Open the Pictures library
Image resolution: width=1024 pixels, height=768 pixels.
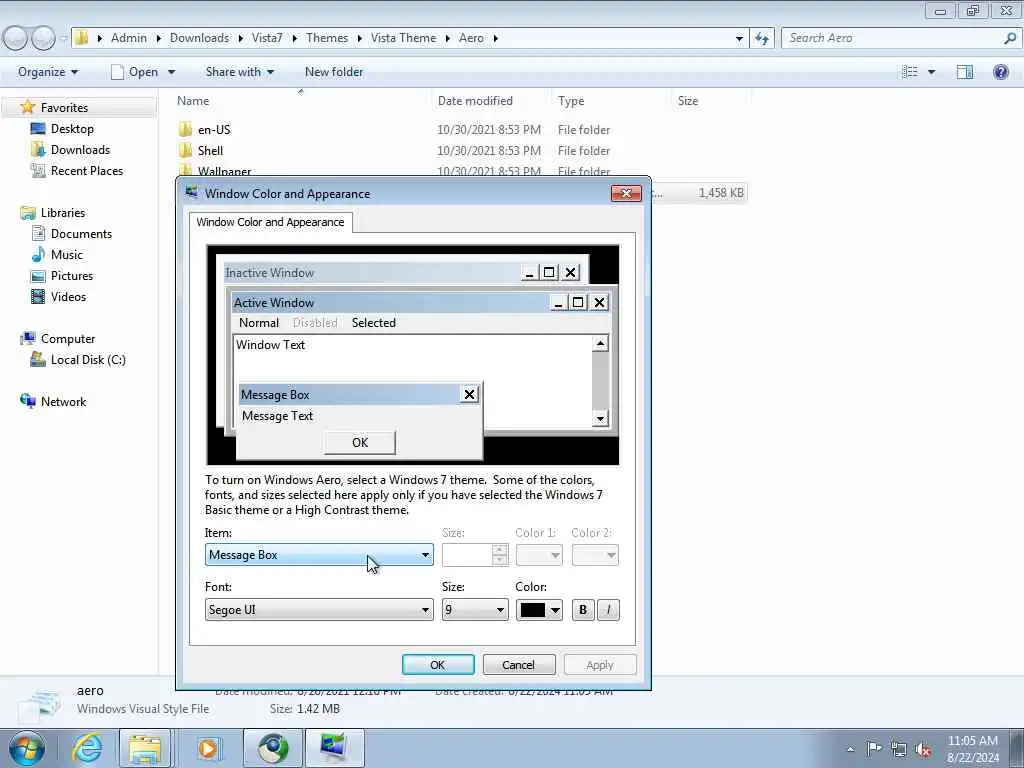coord(72,276)
